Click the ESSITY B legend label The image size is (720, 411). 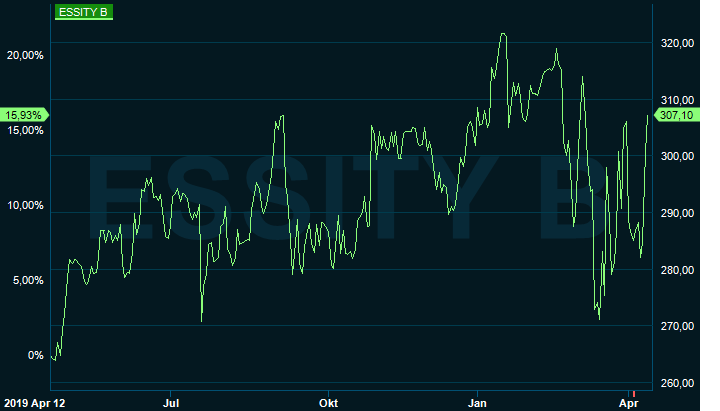click(x=84, y=12)
